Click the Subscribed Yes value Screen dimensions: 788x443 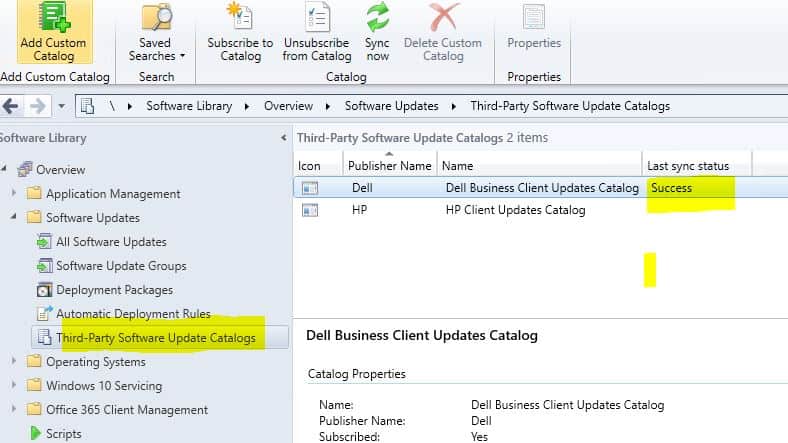tap(479, 436)
